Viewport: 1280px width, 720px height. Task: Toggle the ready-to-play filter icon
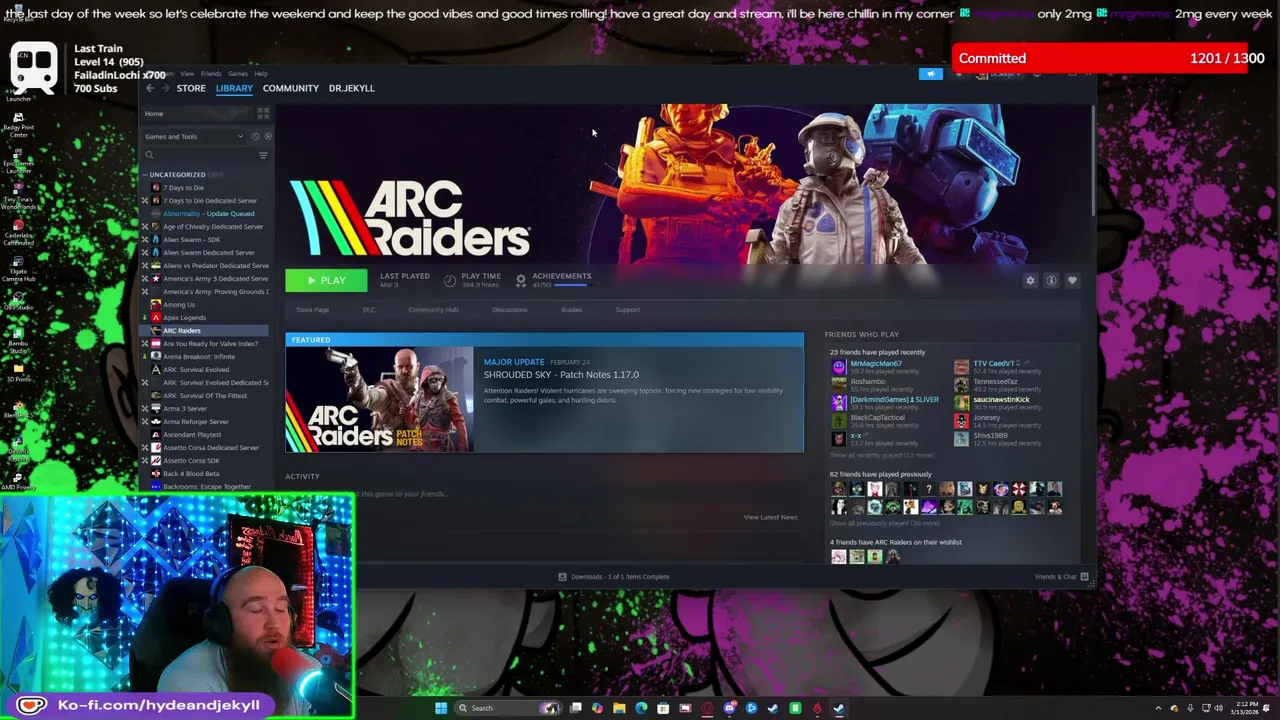pos(267,136)
